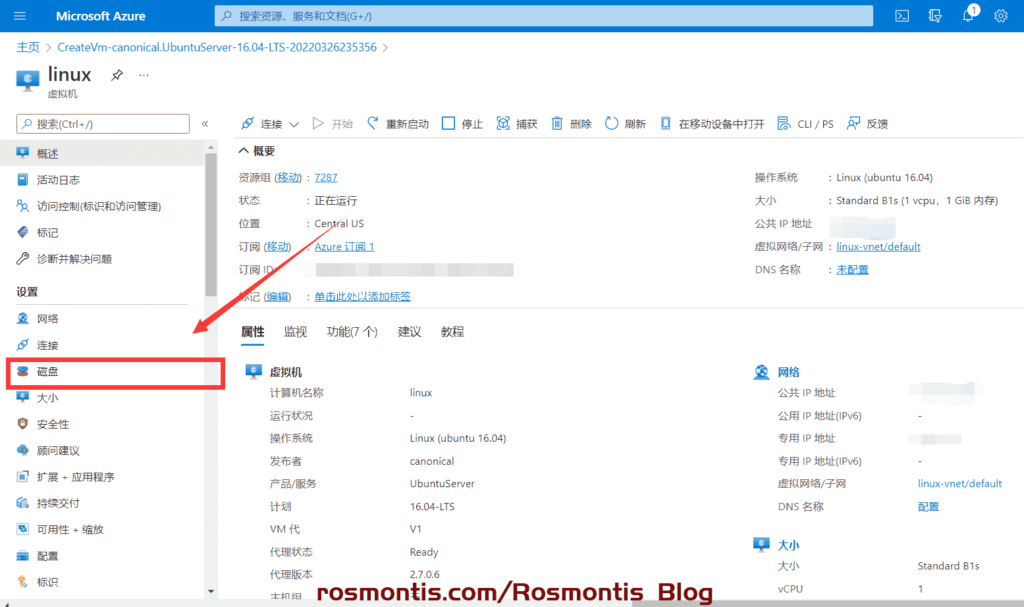Click 编辑 link beside 标记

pyautogui.click(x=278, y=297)
